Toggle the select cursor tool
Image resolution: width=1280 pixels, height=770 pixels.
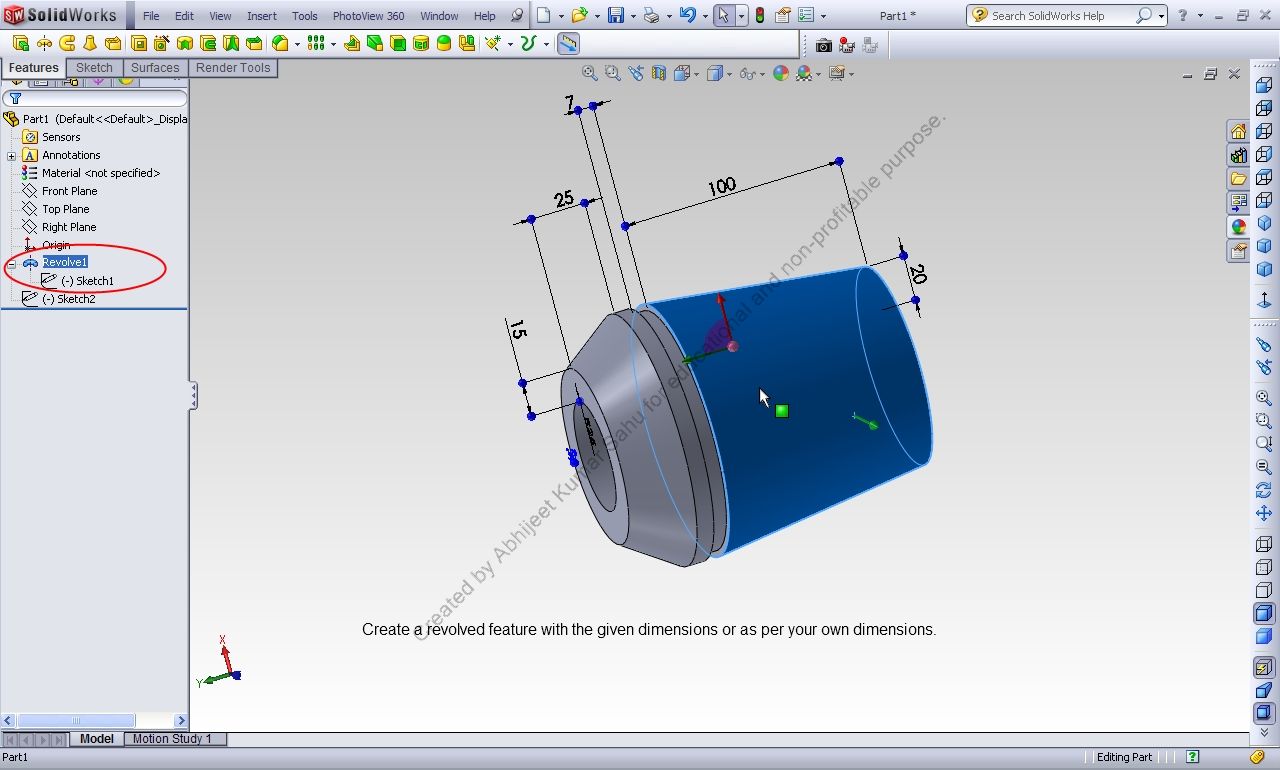click(724, 15)
